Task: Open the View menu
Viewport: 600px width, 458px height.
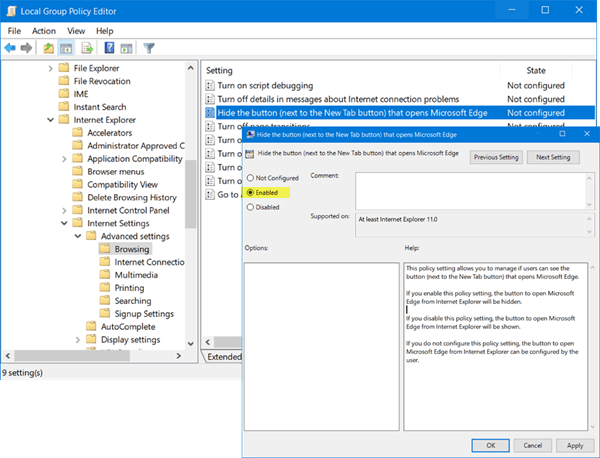Action: pos(76,31)
